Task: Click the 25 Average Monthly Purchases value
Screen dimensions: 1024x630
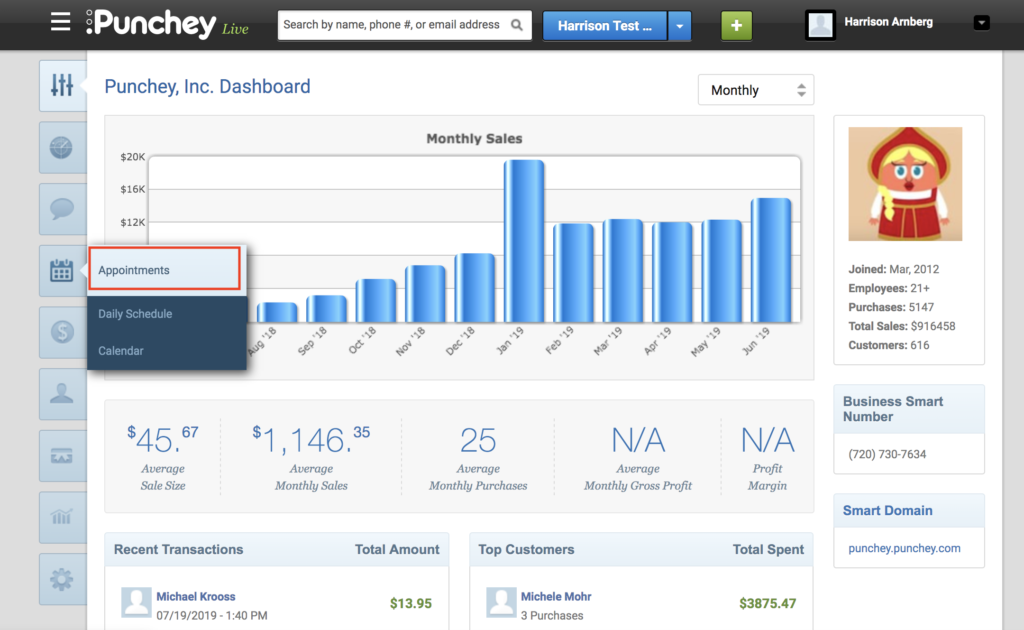Action: 478,440
